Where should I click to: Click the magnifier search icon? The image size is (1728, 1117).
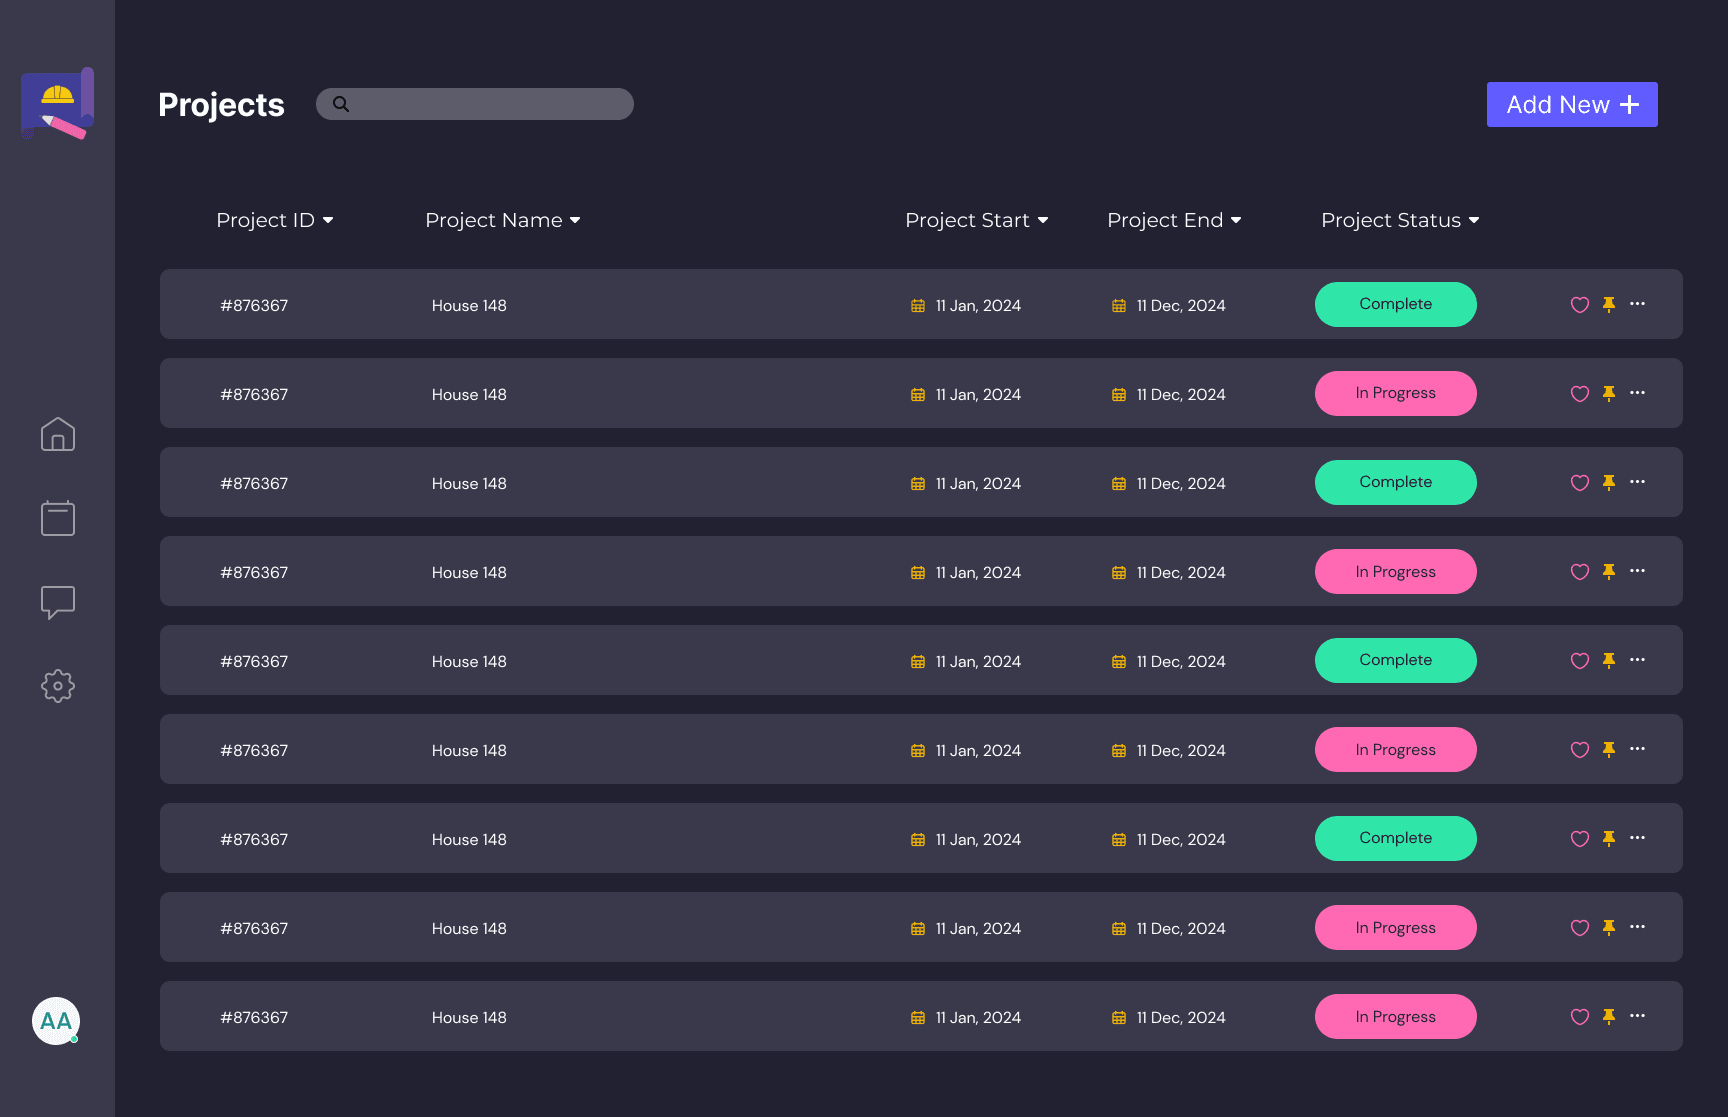(x=341, y=104)
